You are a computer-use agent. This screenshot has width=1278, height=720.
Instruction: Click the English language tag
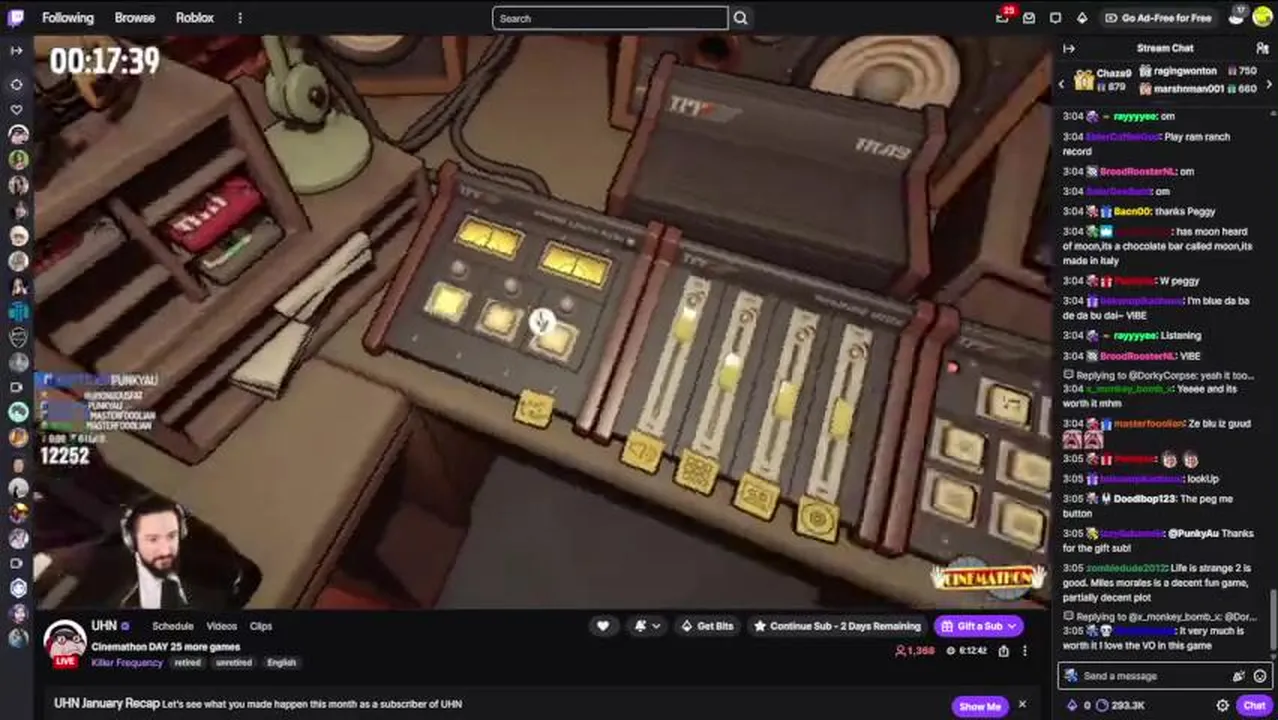point(281,662)
